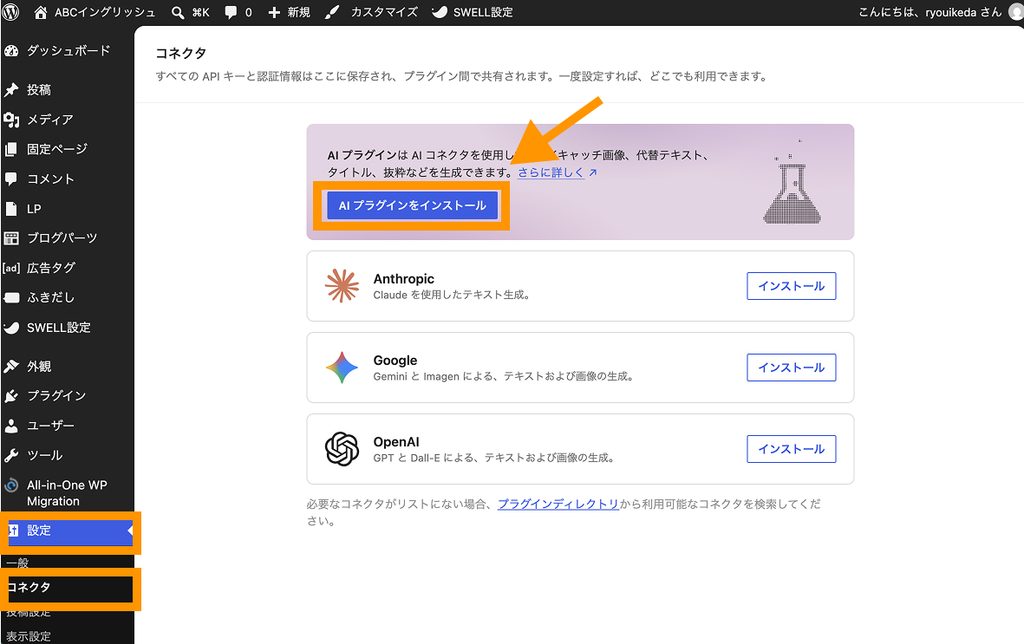Open comments bubble icon in admin bar
Image resolution: width=1024 pixels, height=644 pixels.
click(x=231, y=12)
